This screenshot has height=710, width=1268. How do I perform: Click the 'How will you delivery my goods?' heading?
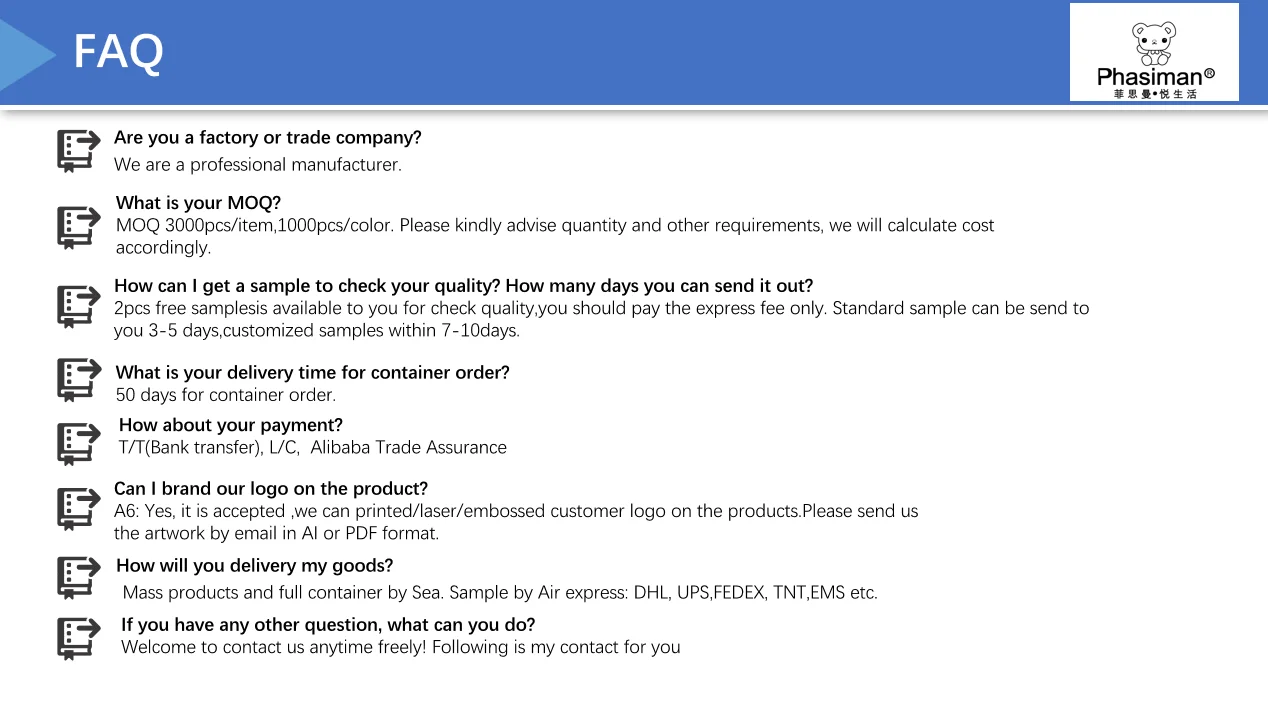pos(254,566)
